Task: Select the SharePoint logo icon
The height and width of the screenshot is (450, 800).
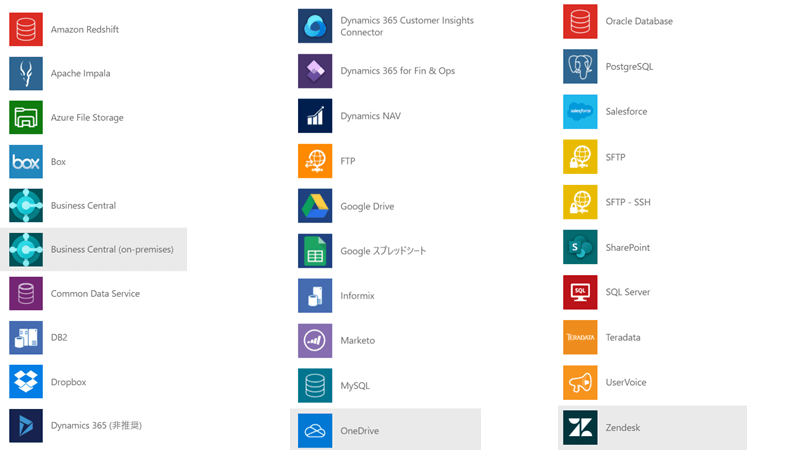Action: [x=580, y=247]
